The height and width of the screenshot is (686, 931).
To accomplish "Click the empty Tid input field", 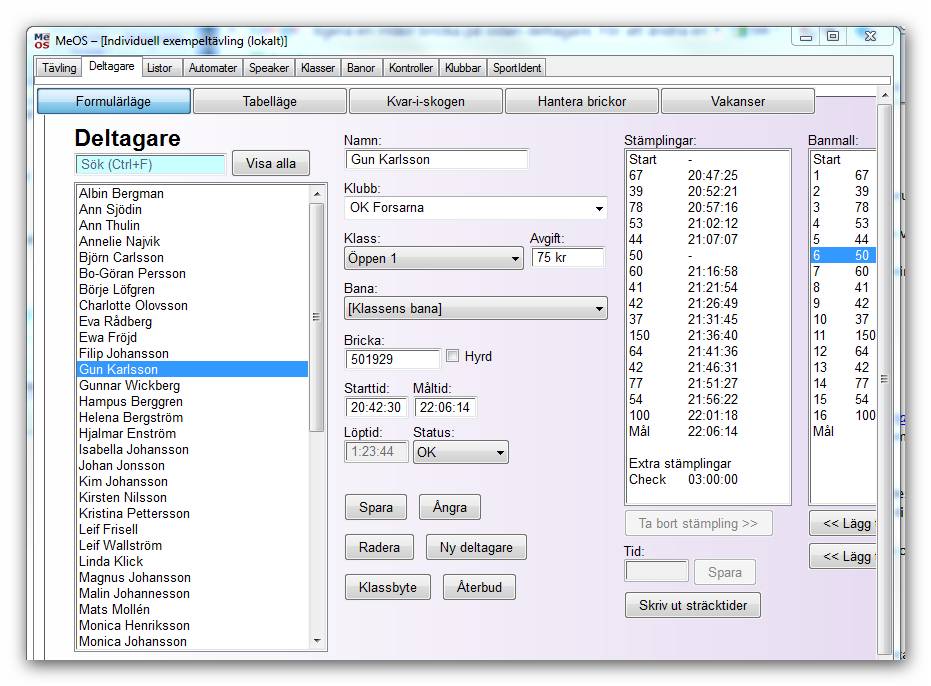I will (657, 571).
